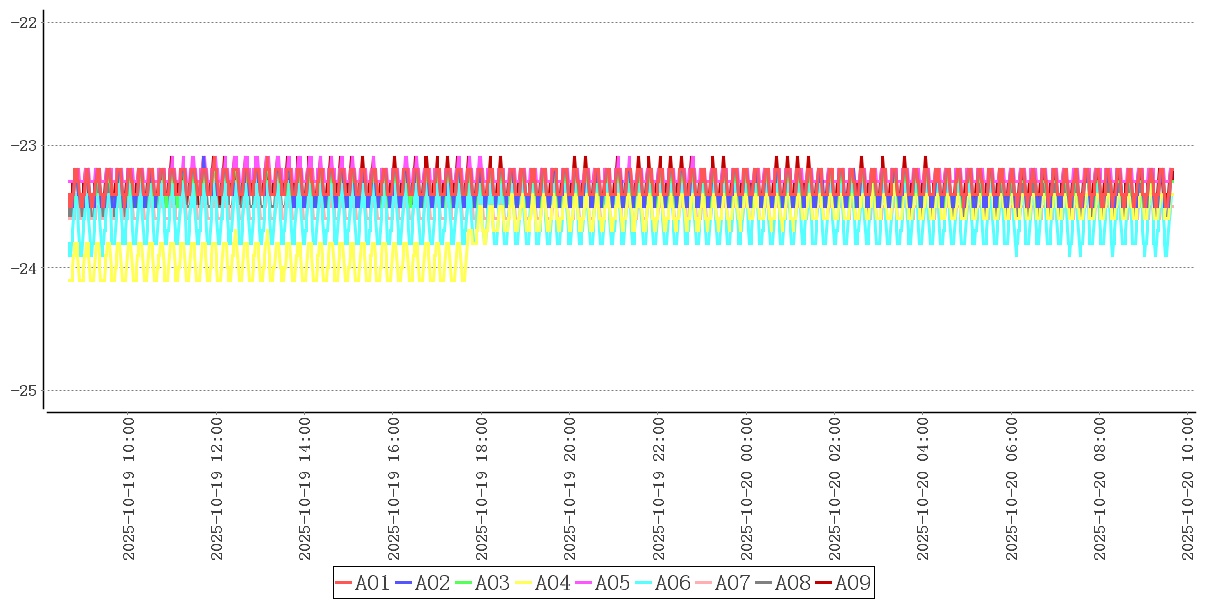Click the A03 green legend swatch

pos(483,583)
